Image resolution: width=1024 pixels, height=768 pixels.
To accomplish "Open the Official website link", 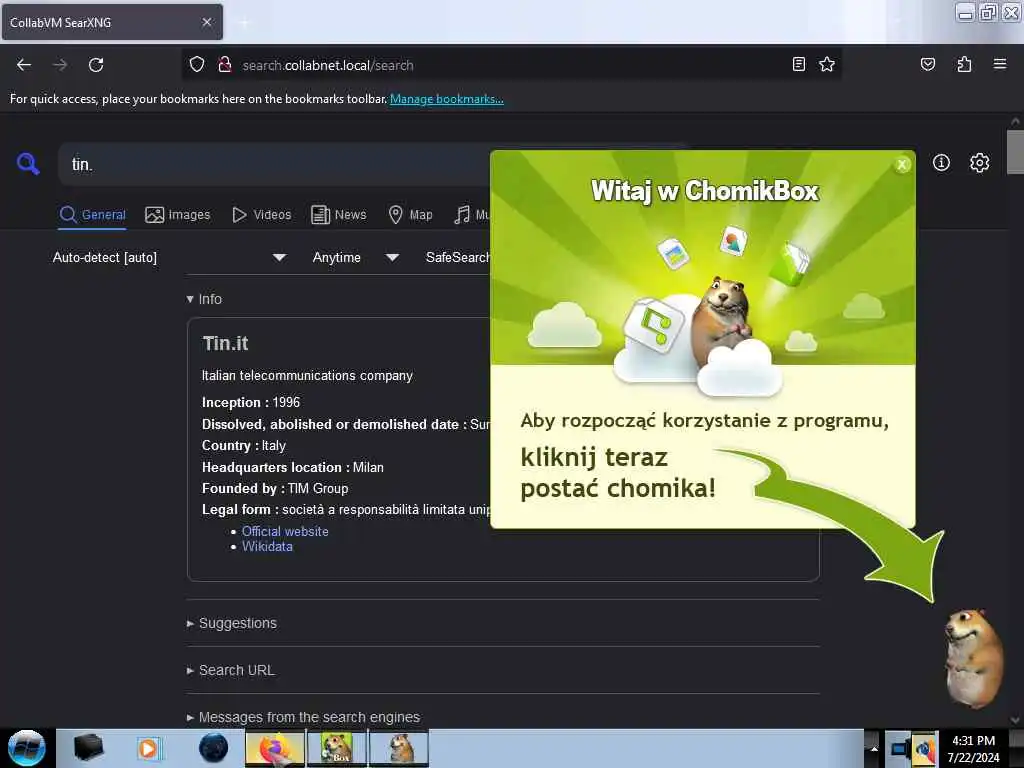I will pos(285,532).
